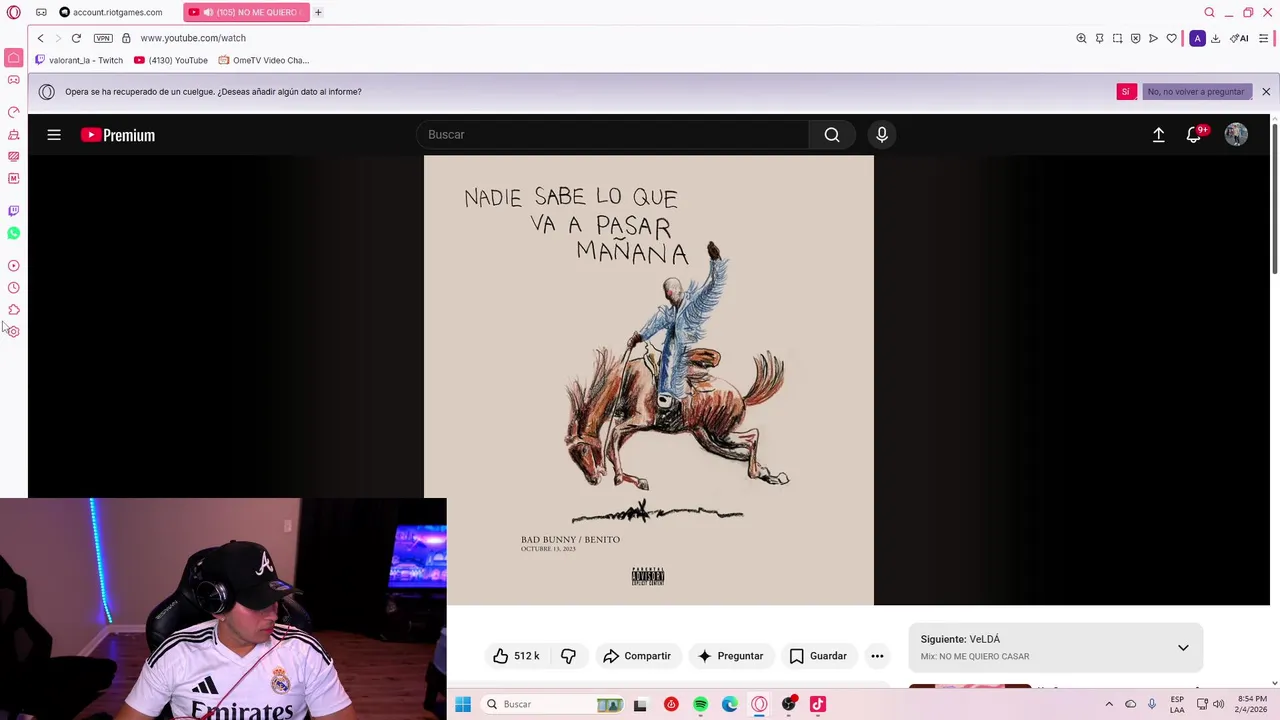Bookmark page with the heart icon
The height and width of the screenshot is (720, 1280).
point(1171,38)
